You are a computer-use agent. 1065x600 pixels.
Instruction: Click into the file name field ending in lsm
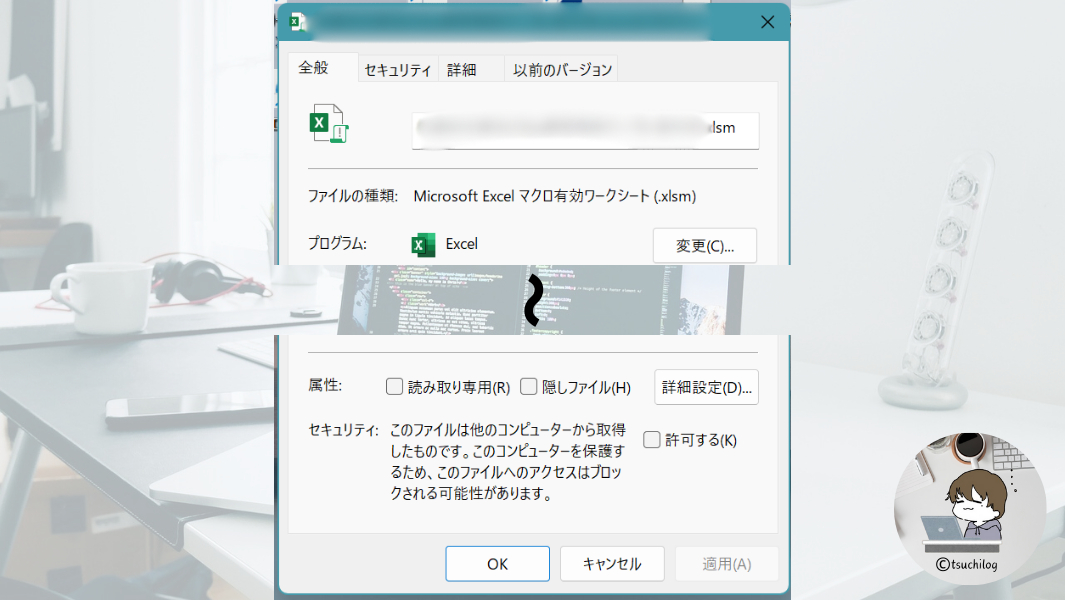pyautogui.click(x=585, y=130)
